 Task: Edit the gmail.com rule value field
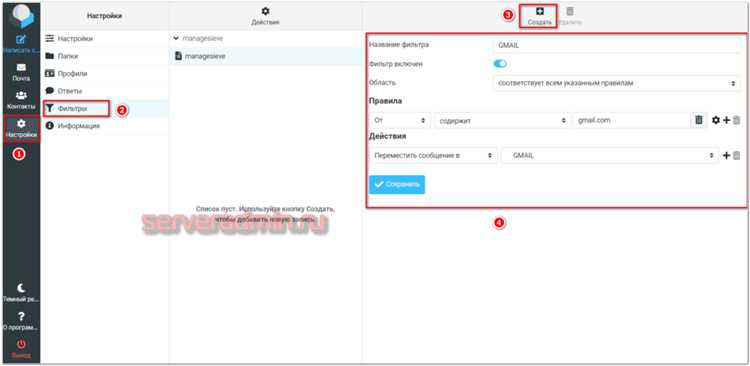coord(631,121)
